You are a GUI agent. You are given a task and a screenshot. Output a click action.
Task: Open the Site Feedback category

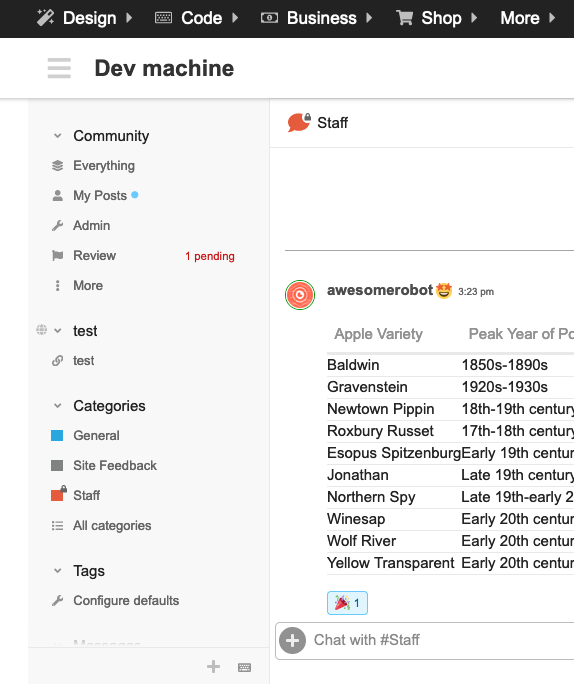(x=115, y=465)
